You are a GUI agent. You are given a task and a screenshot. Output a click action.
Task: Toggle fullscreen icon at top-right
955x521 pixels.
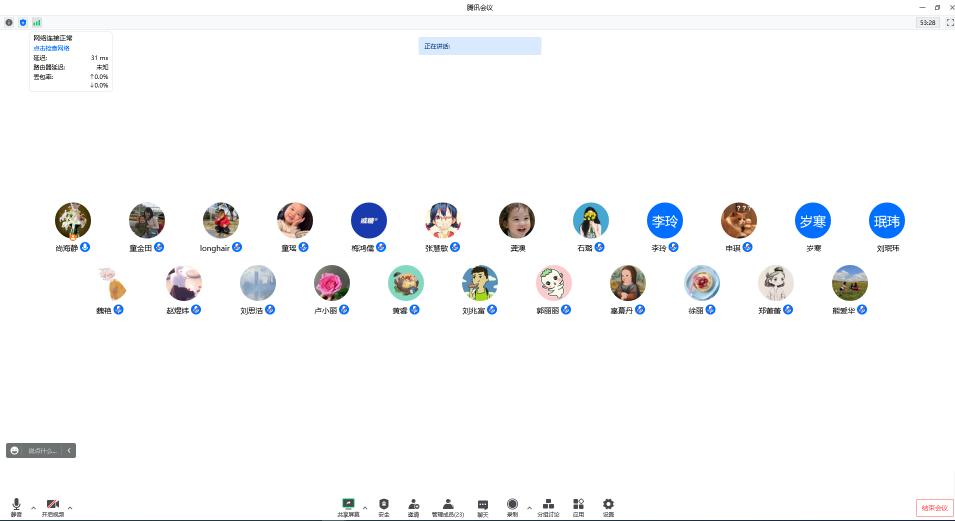click(950, 23)
